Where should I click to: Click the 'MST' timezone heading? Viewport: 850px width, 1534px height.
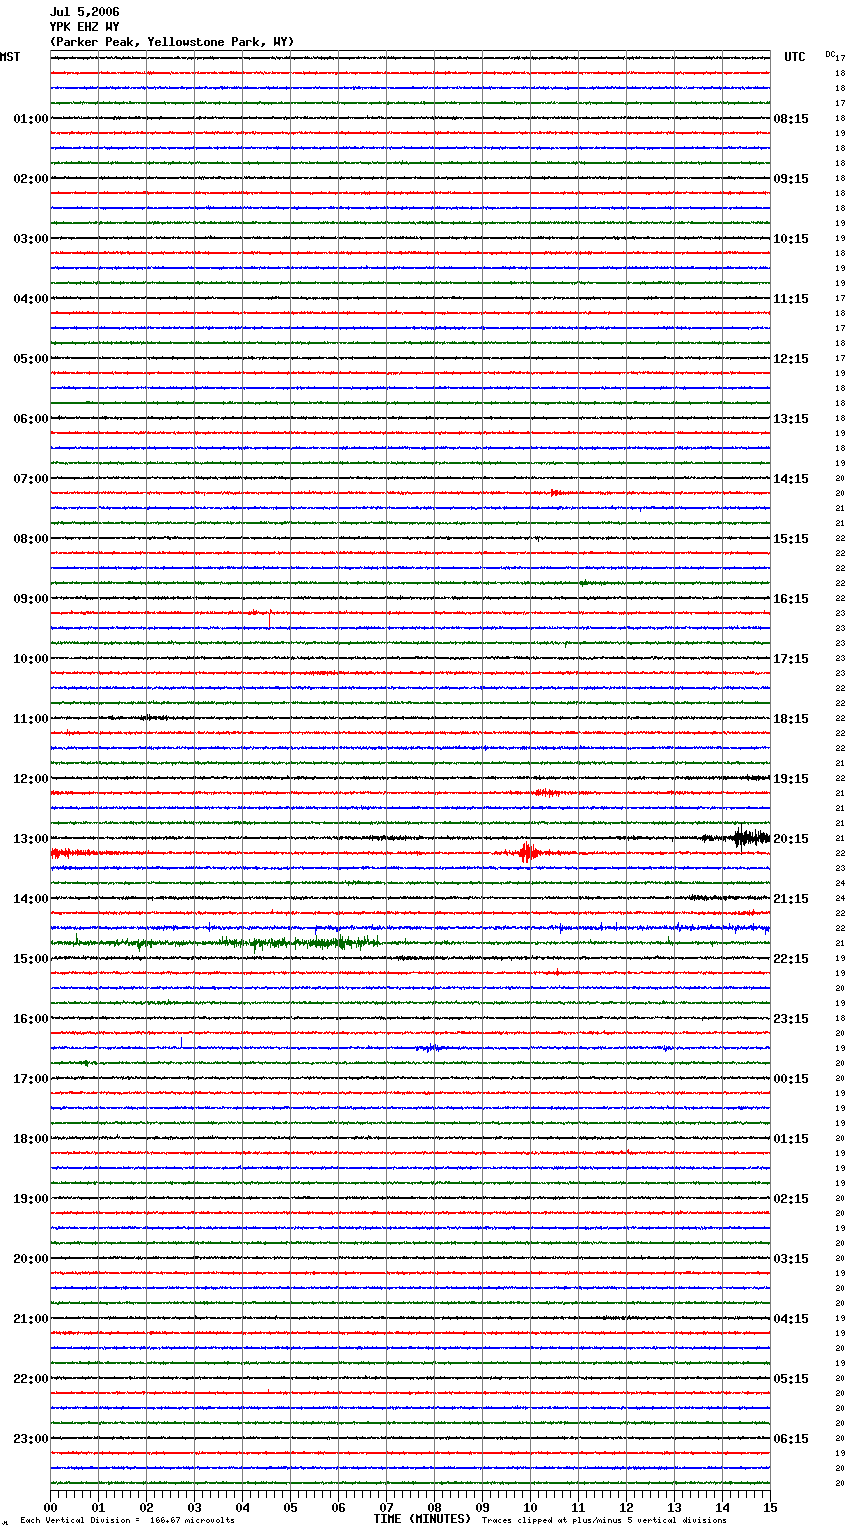10,57
